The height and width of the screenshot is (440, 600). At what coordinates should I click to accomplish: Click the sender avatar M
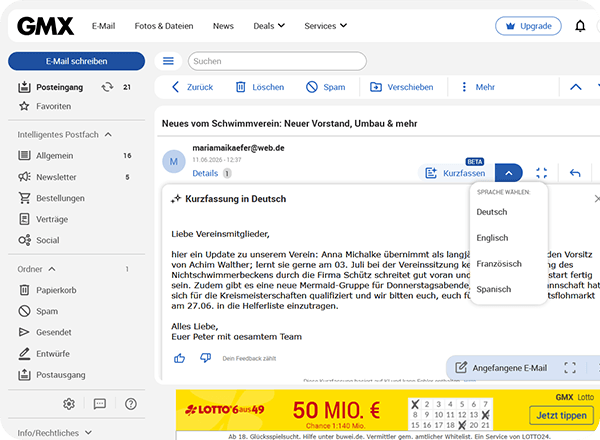(x=174, y=161)
